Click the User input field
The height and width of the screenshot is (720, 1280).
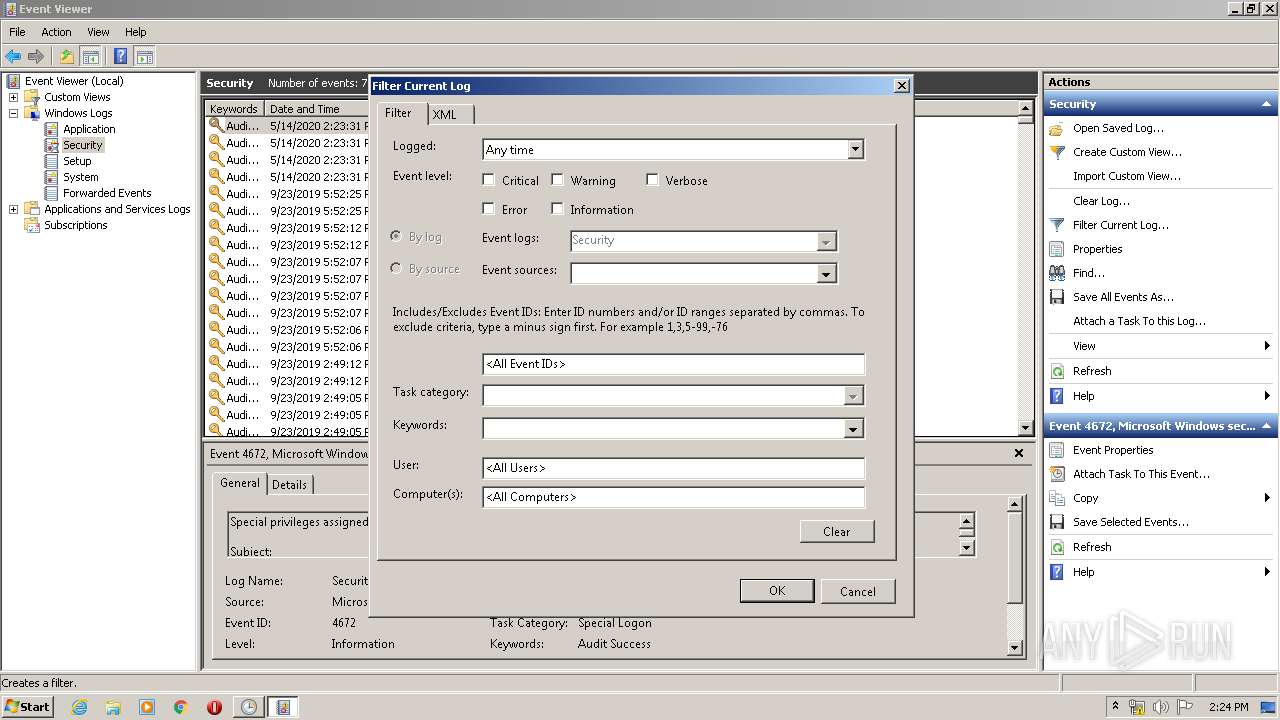tap(673, 468)
